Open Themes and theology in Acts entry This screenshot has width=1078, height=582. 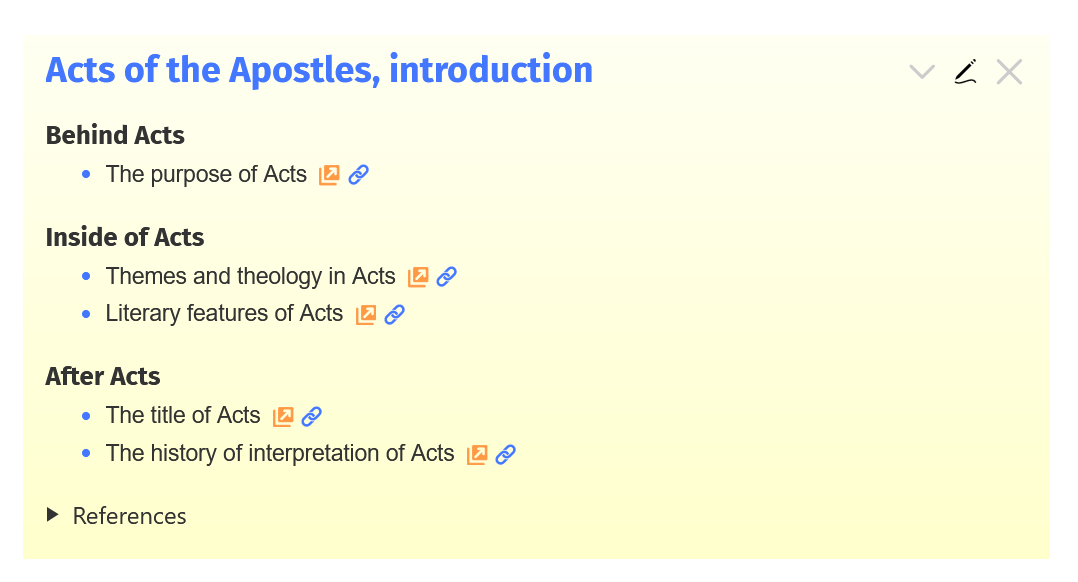coord(250,276)
